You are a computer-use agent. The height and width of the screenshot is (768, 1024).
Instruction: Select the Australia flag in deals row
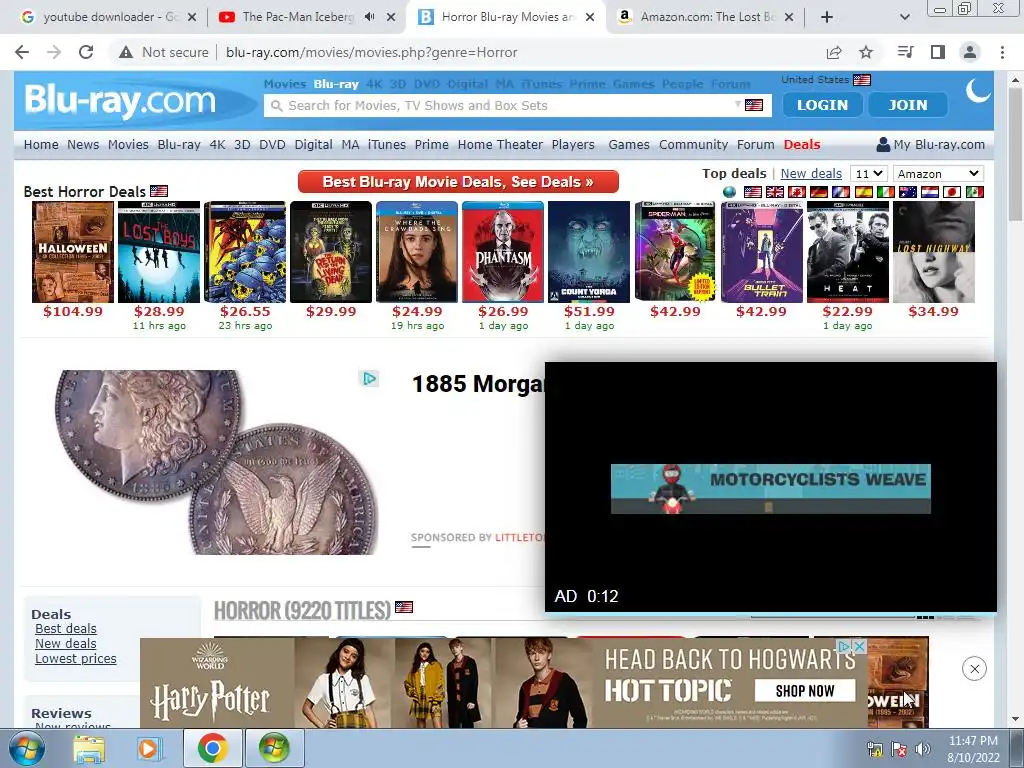[908, 192]
